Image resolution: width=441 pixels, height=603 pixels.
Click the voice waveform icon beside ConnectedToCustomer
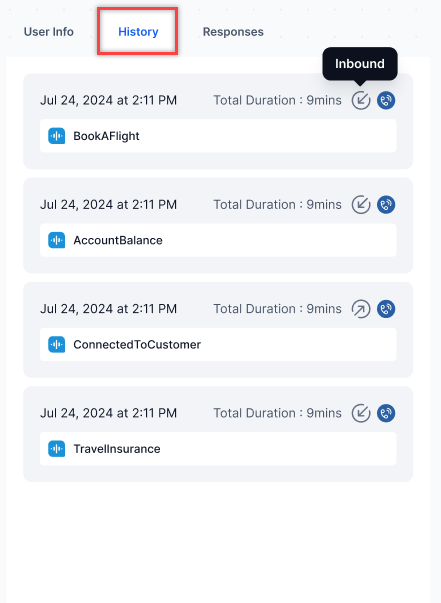click(x=57, y=344)
